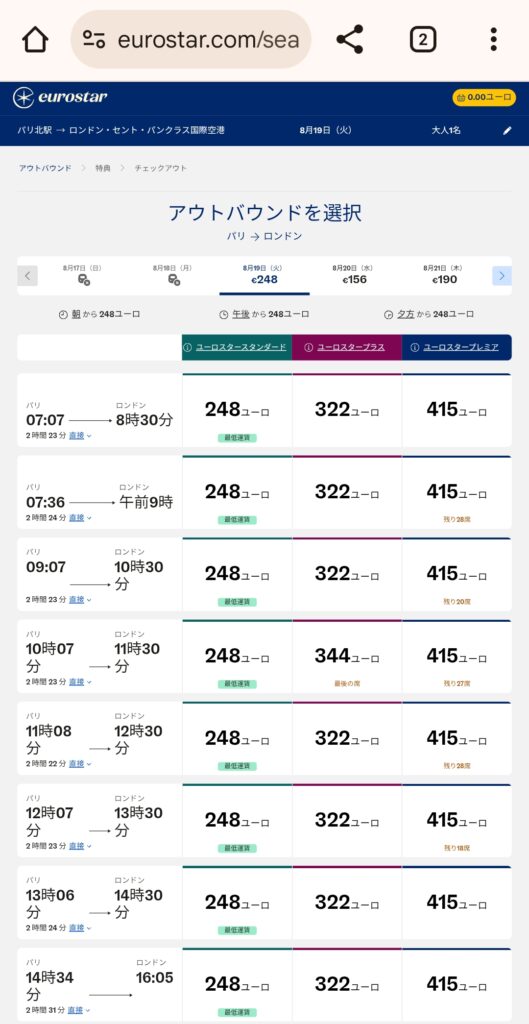The width and height of the screenshot is (529, 1024).
Task: Jump to 午後 trains filter link
Action: click(x=241, y=314)
